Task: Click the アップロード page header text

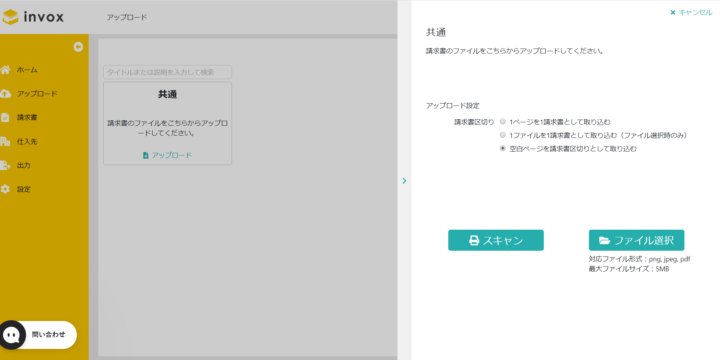Action: pyautogui.click(x=127, y=17)
